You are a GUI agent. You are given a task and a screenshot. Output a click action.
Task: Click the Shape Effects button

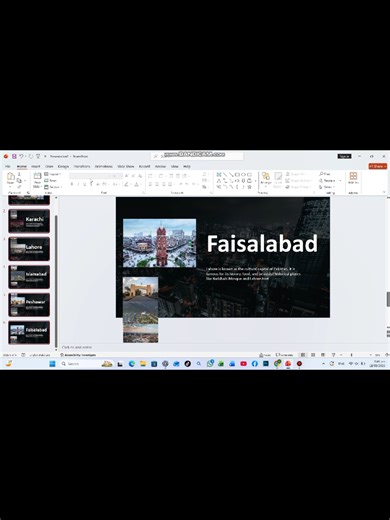pos(299,187)
